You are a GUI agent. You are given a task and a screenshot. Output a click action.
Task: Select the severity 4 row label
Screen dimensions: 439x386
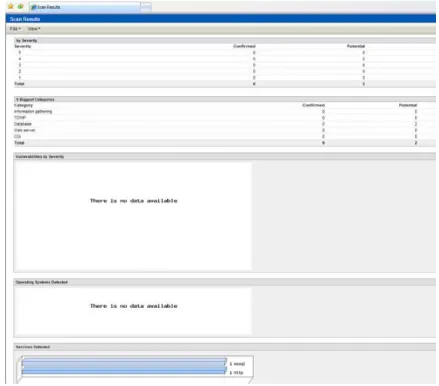tap(20, 59)
